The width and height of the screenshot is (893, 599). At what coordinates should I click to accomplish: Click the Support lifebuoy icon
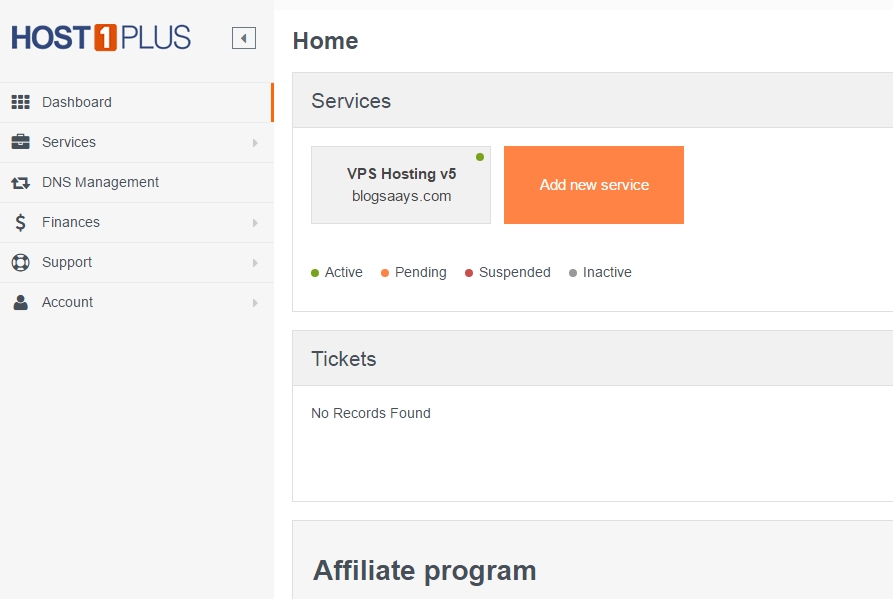pos(21,262)
